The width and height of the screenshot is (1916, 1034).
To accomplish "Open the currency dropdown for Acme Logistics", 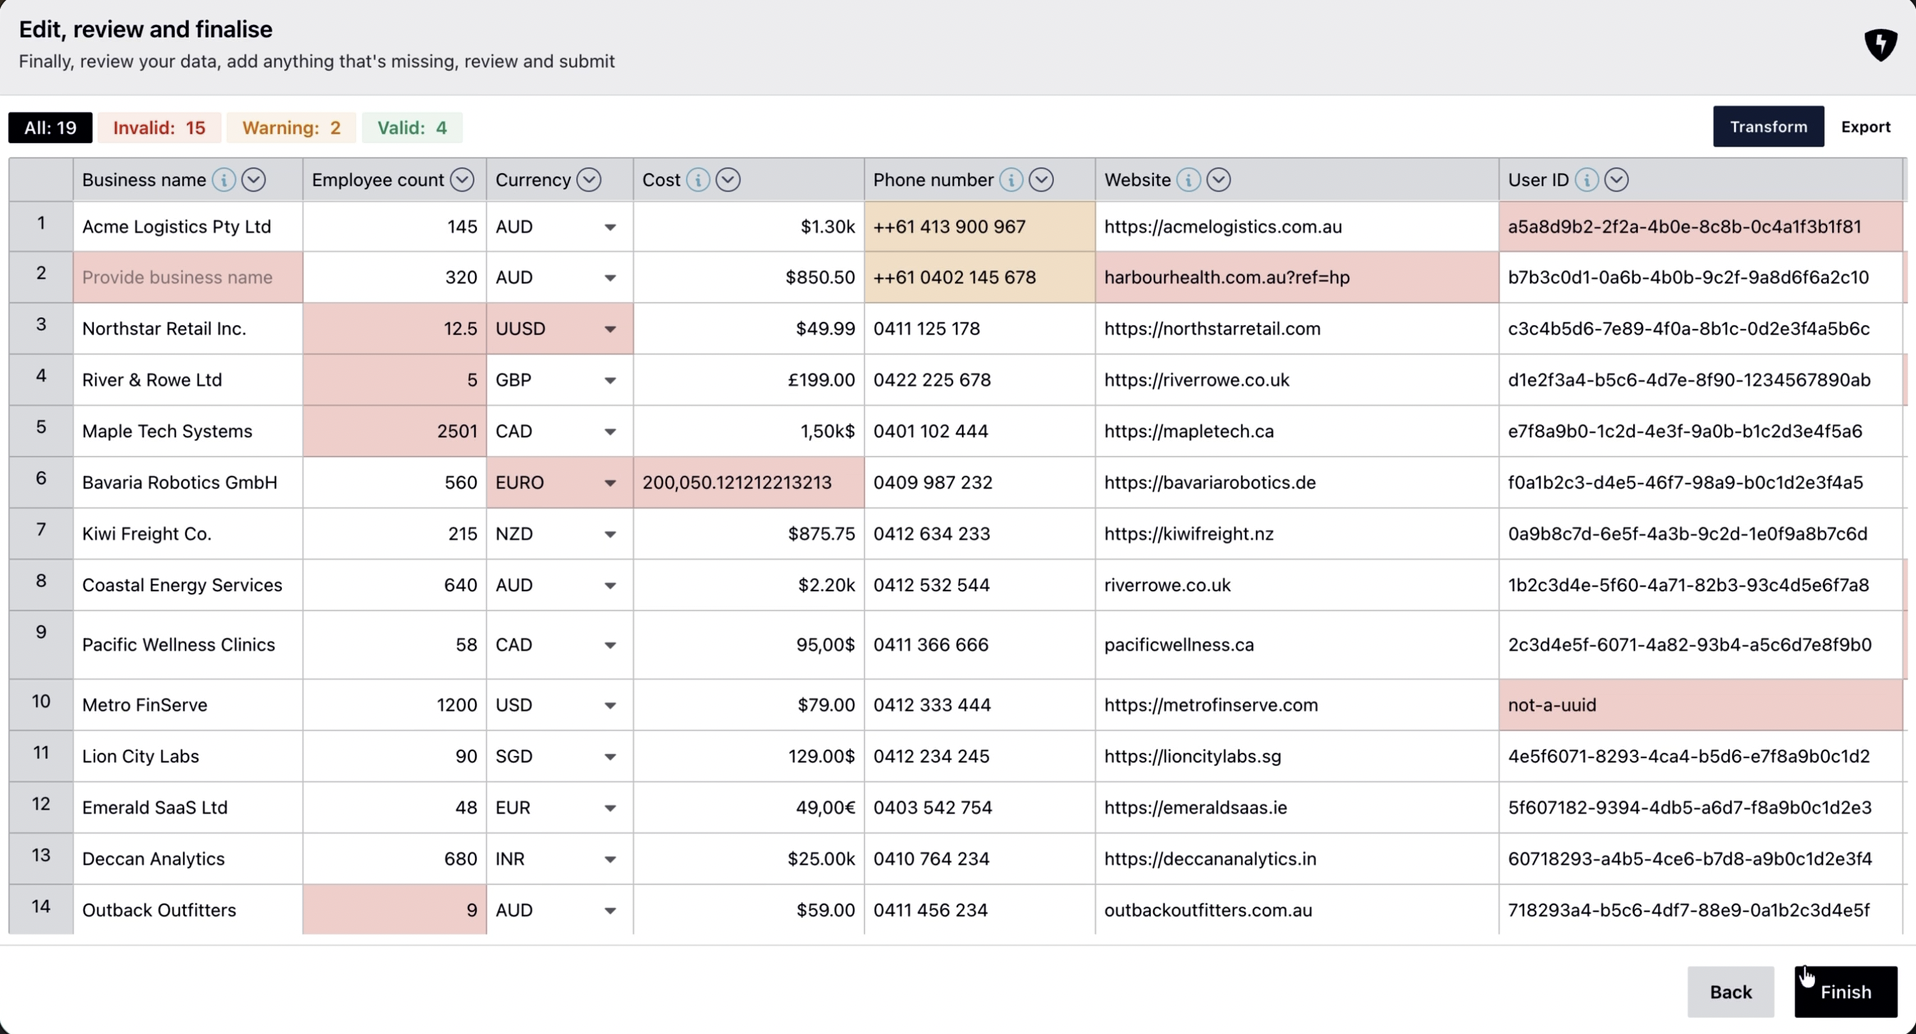I will (x=610, y=228).
